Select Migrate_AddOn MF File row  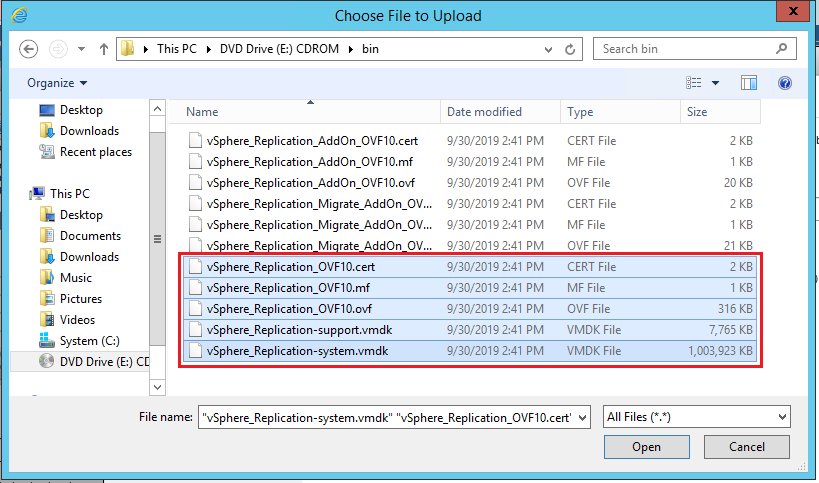click(x=470, y=225)
